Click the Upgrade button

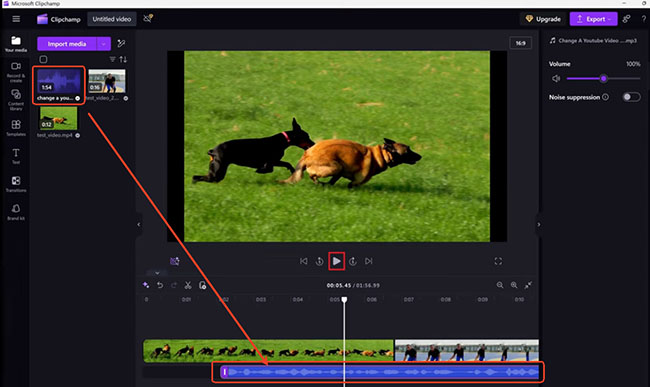click(x=543, y=19)
